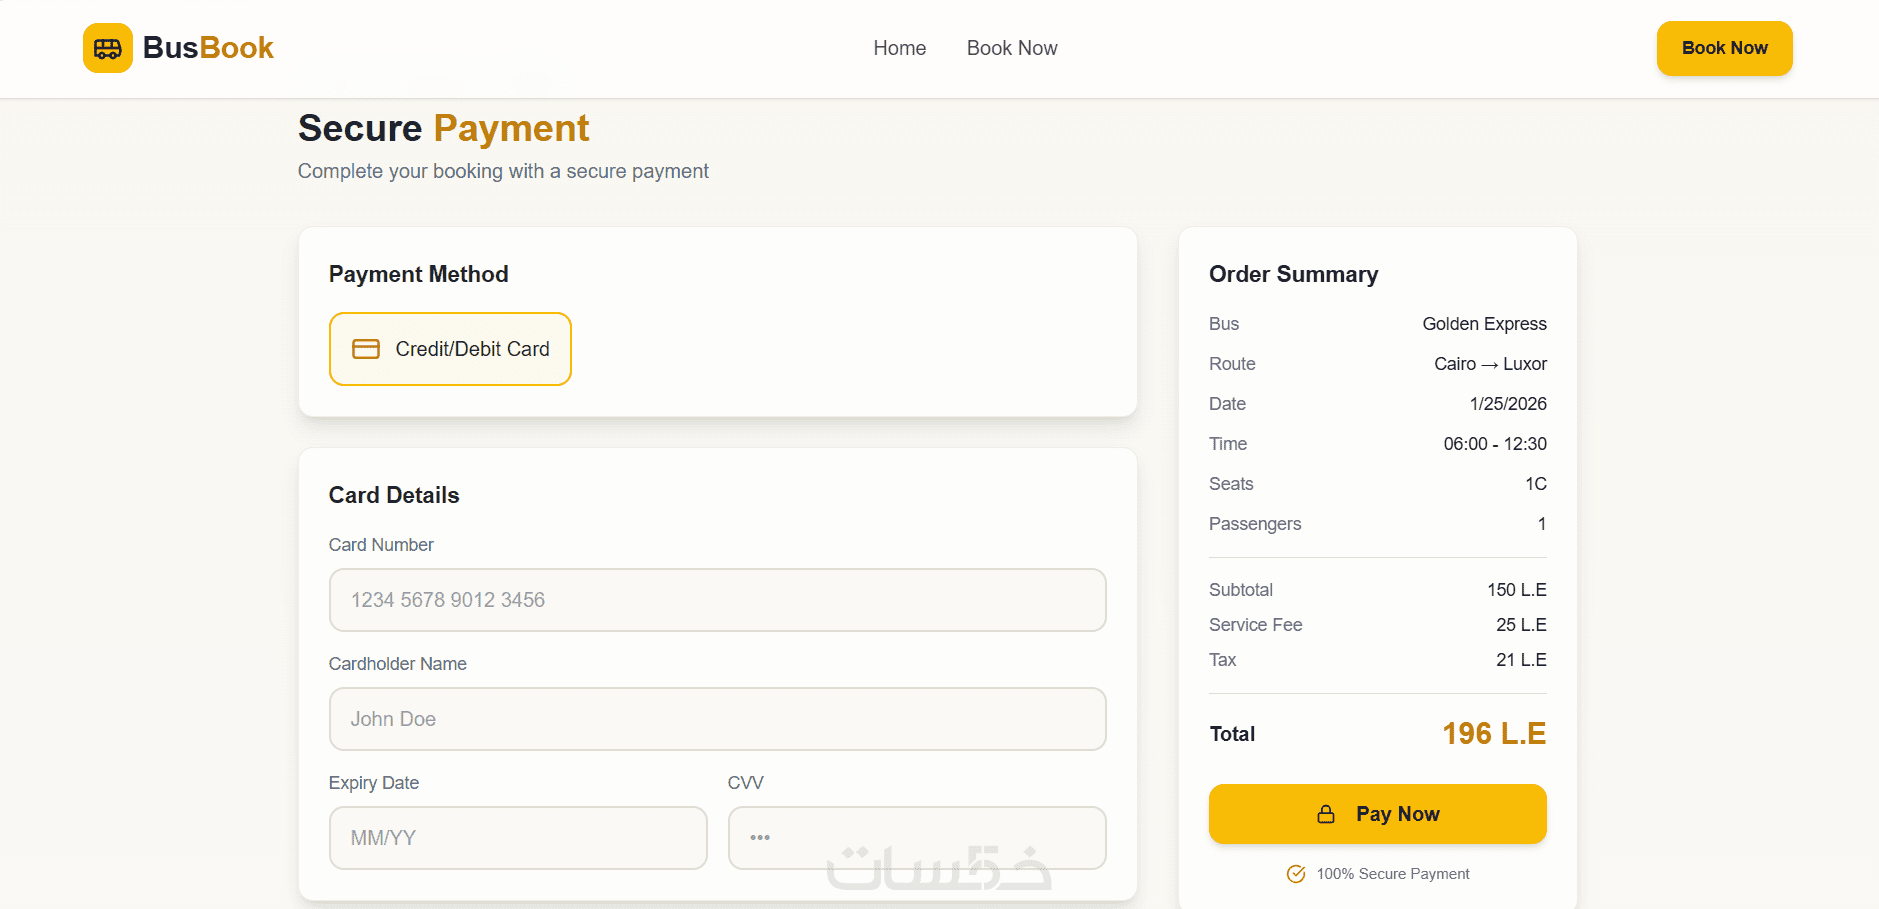
Task: Click the 100% Secure Payment text
Action: pos(1392,874)
